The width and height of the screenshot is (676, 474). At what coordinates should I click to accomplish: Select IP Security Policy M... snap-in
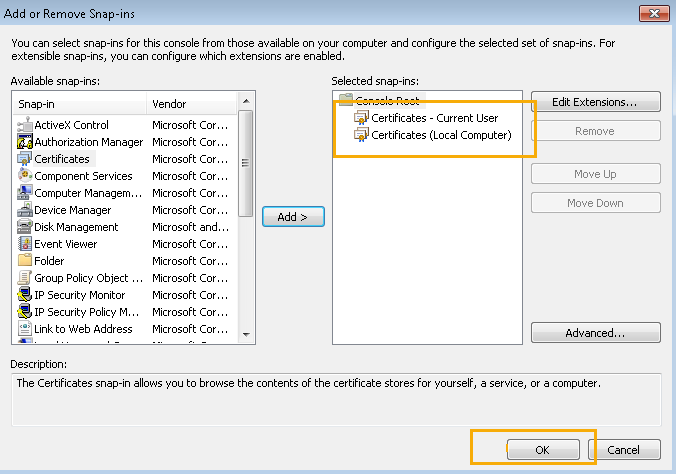87,312
